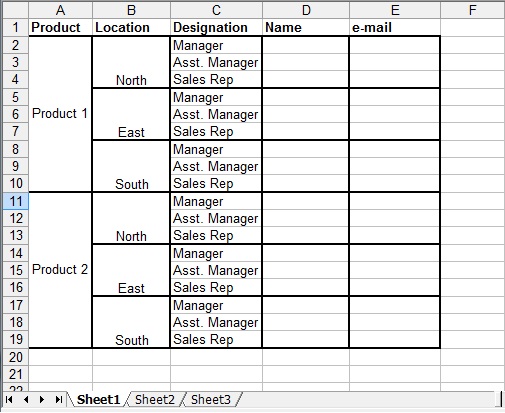Click the merged South cell of Product 2
Screen dimensions: 505x413
point(131,322)
